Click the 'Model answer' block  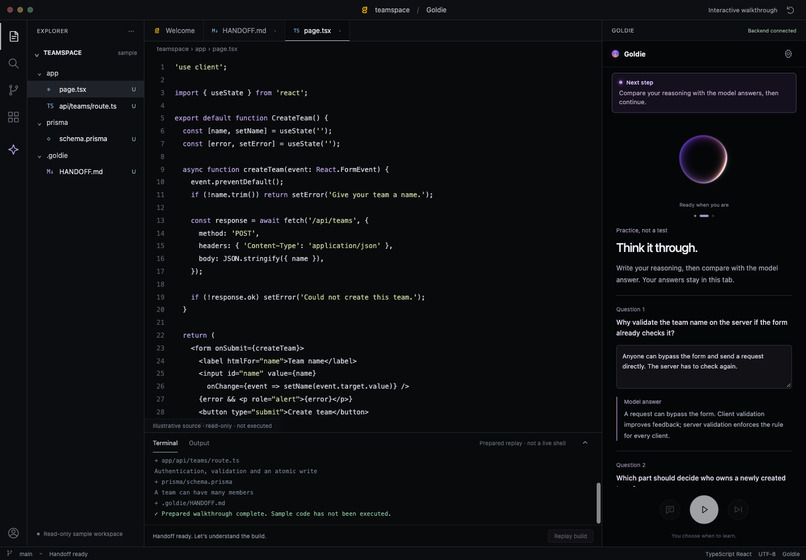704,419
